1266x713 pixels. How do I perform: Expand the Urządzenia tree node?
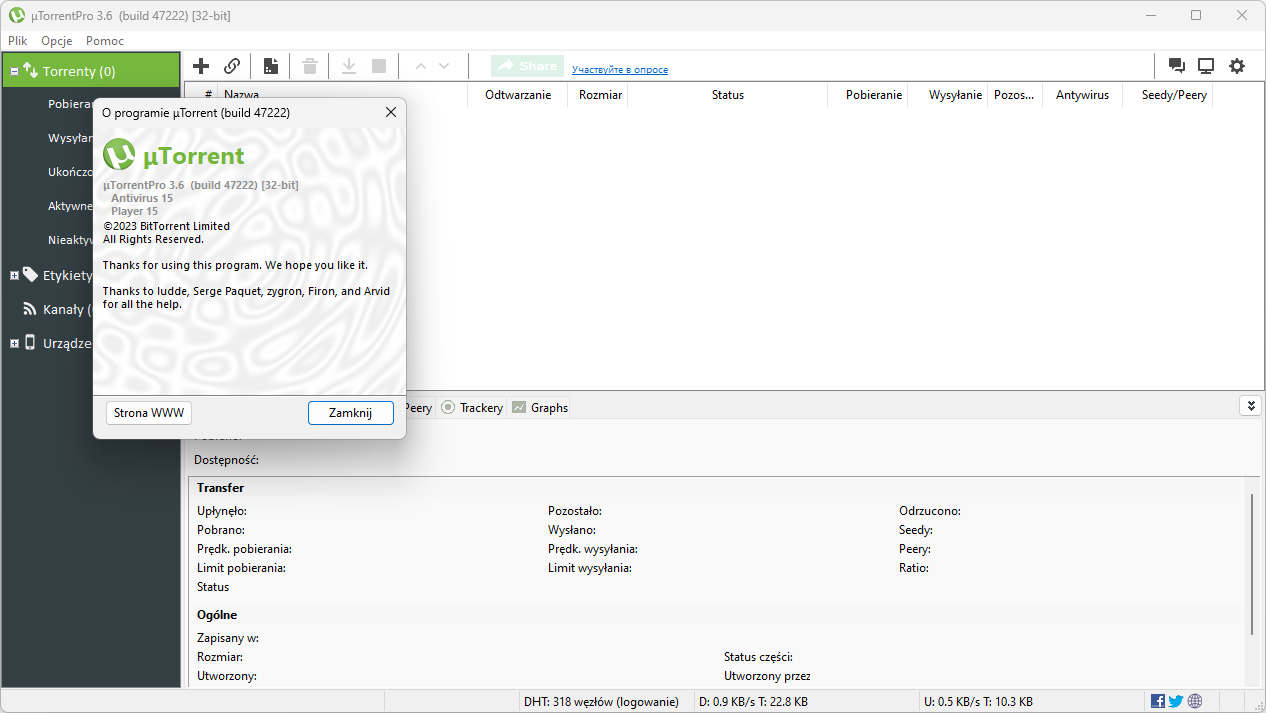(x=14, y=343)
